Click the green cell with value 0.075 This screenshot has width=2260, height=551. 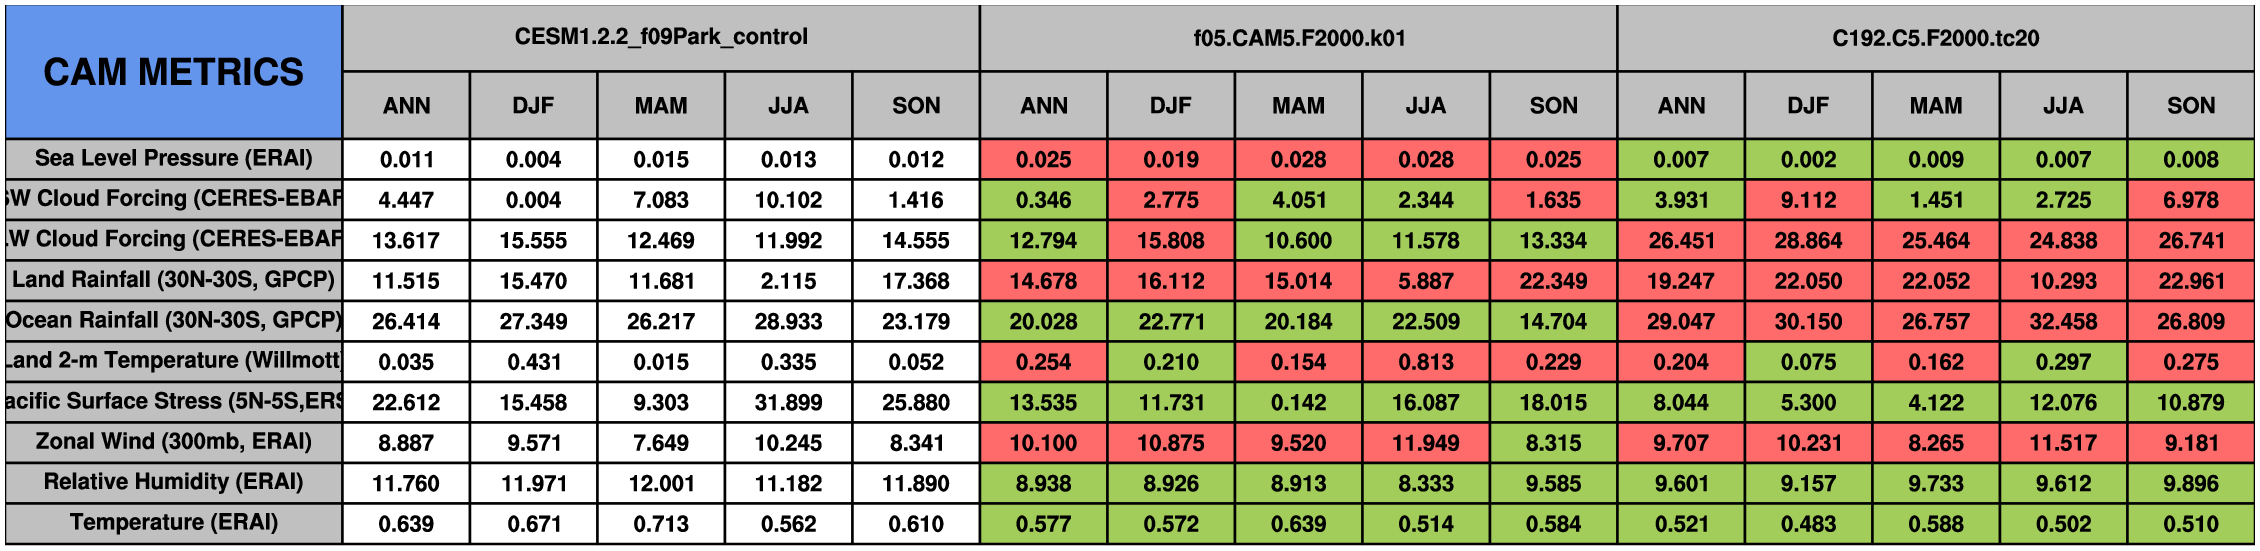1808,361
